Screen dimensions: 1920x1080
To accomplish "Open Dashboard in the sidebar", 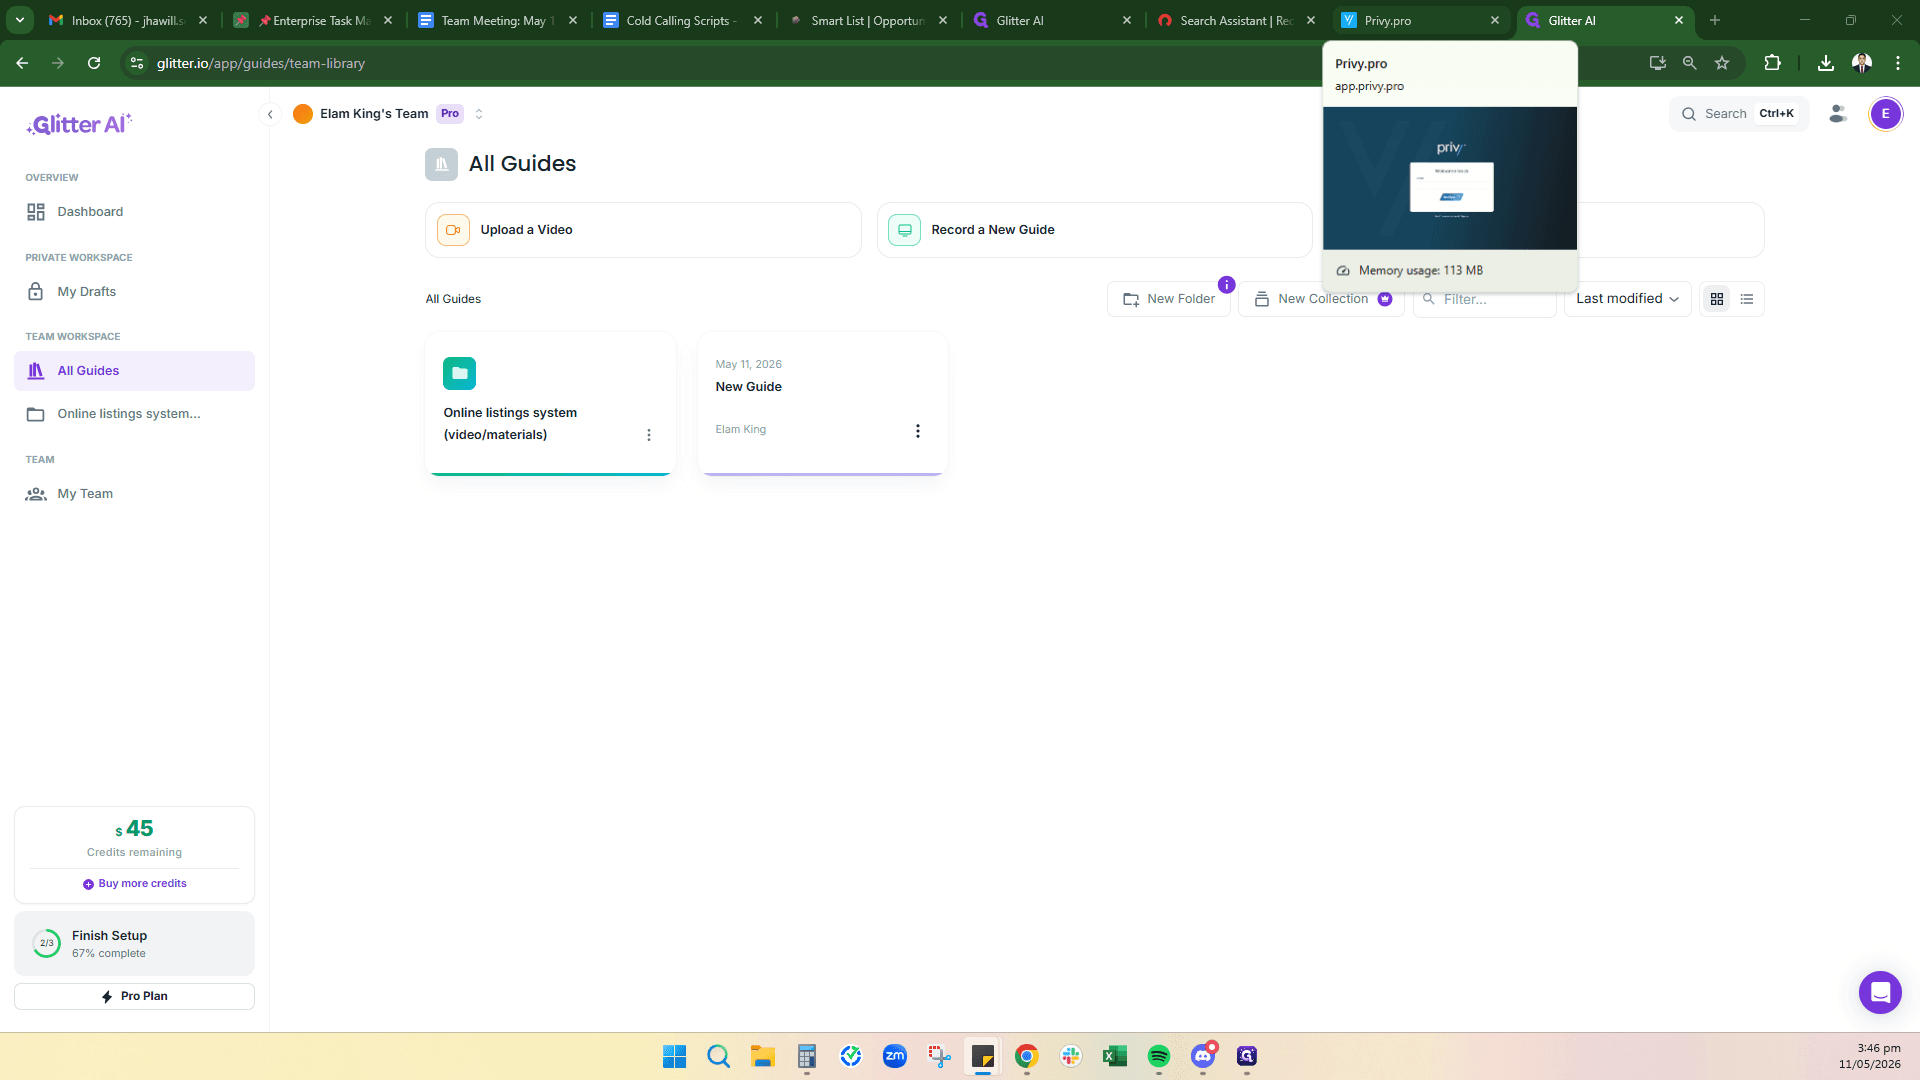I will [x=134, y=212].
